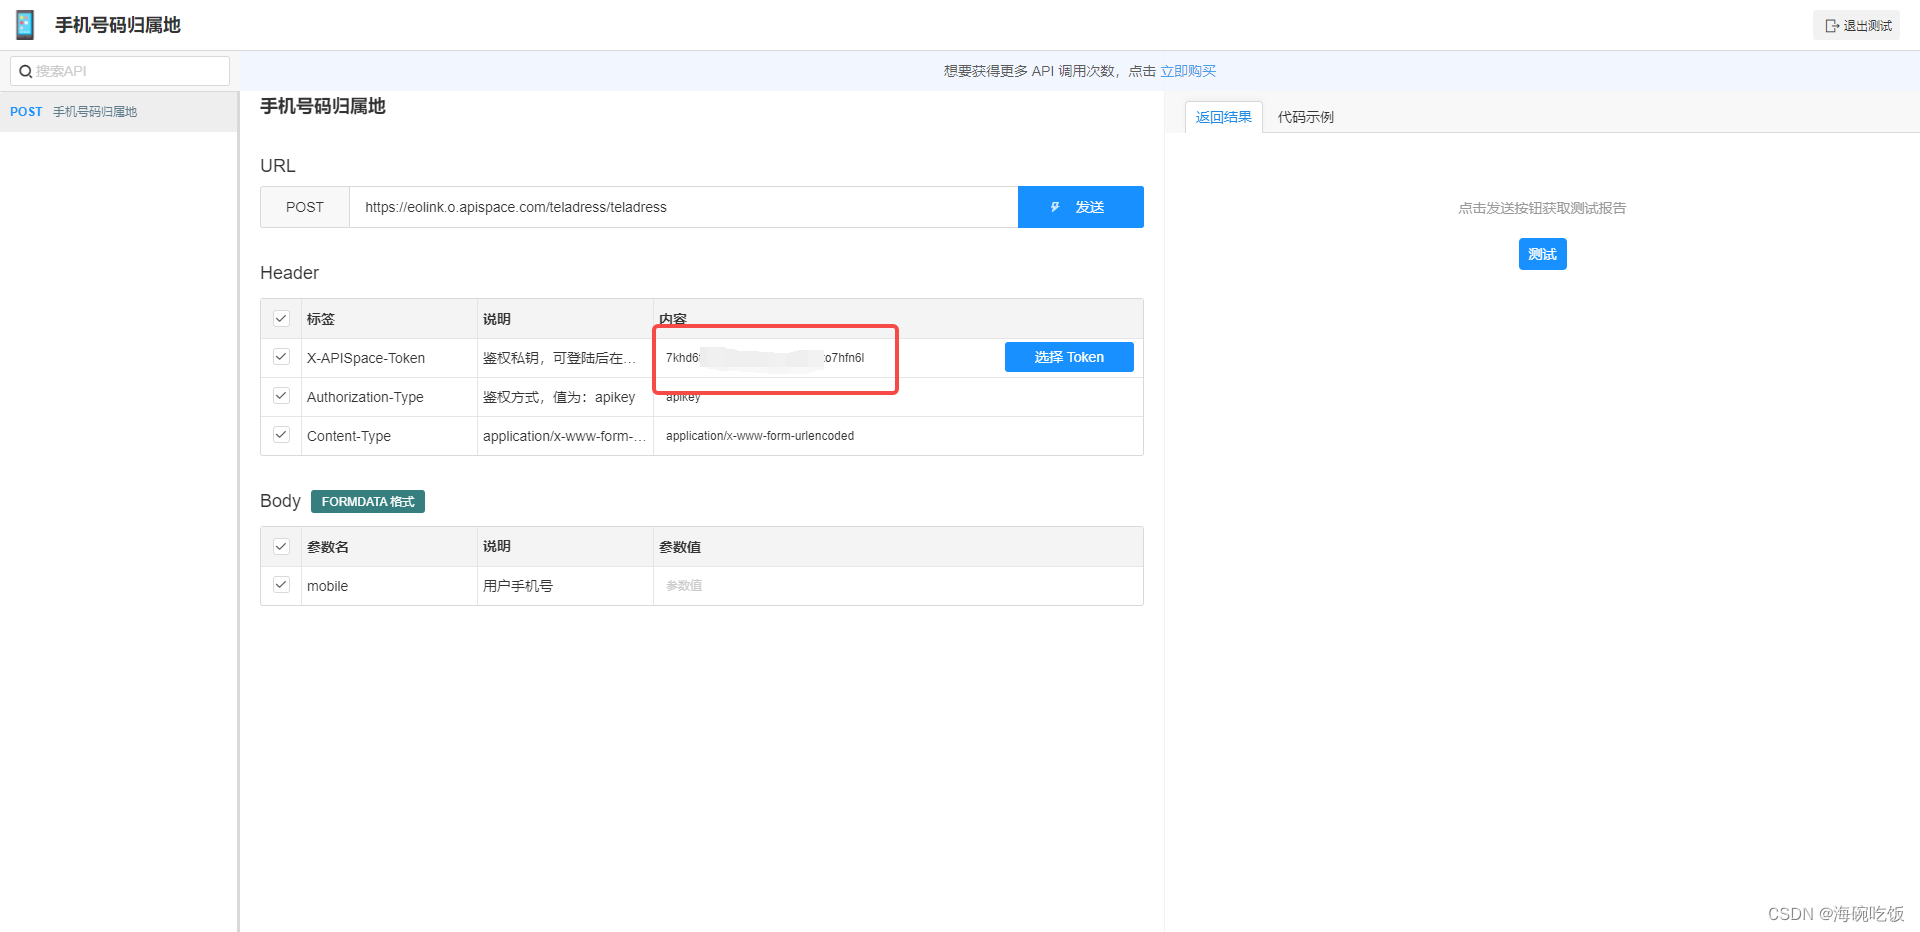Uncheck the mobile parameter checkbox
The height and width of the screenshot is (932, 1920).
[281, 585]
